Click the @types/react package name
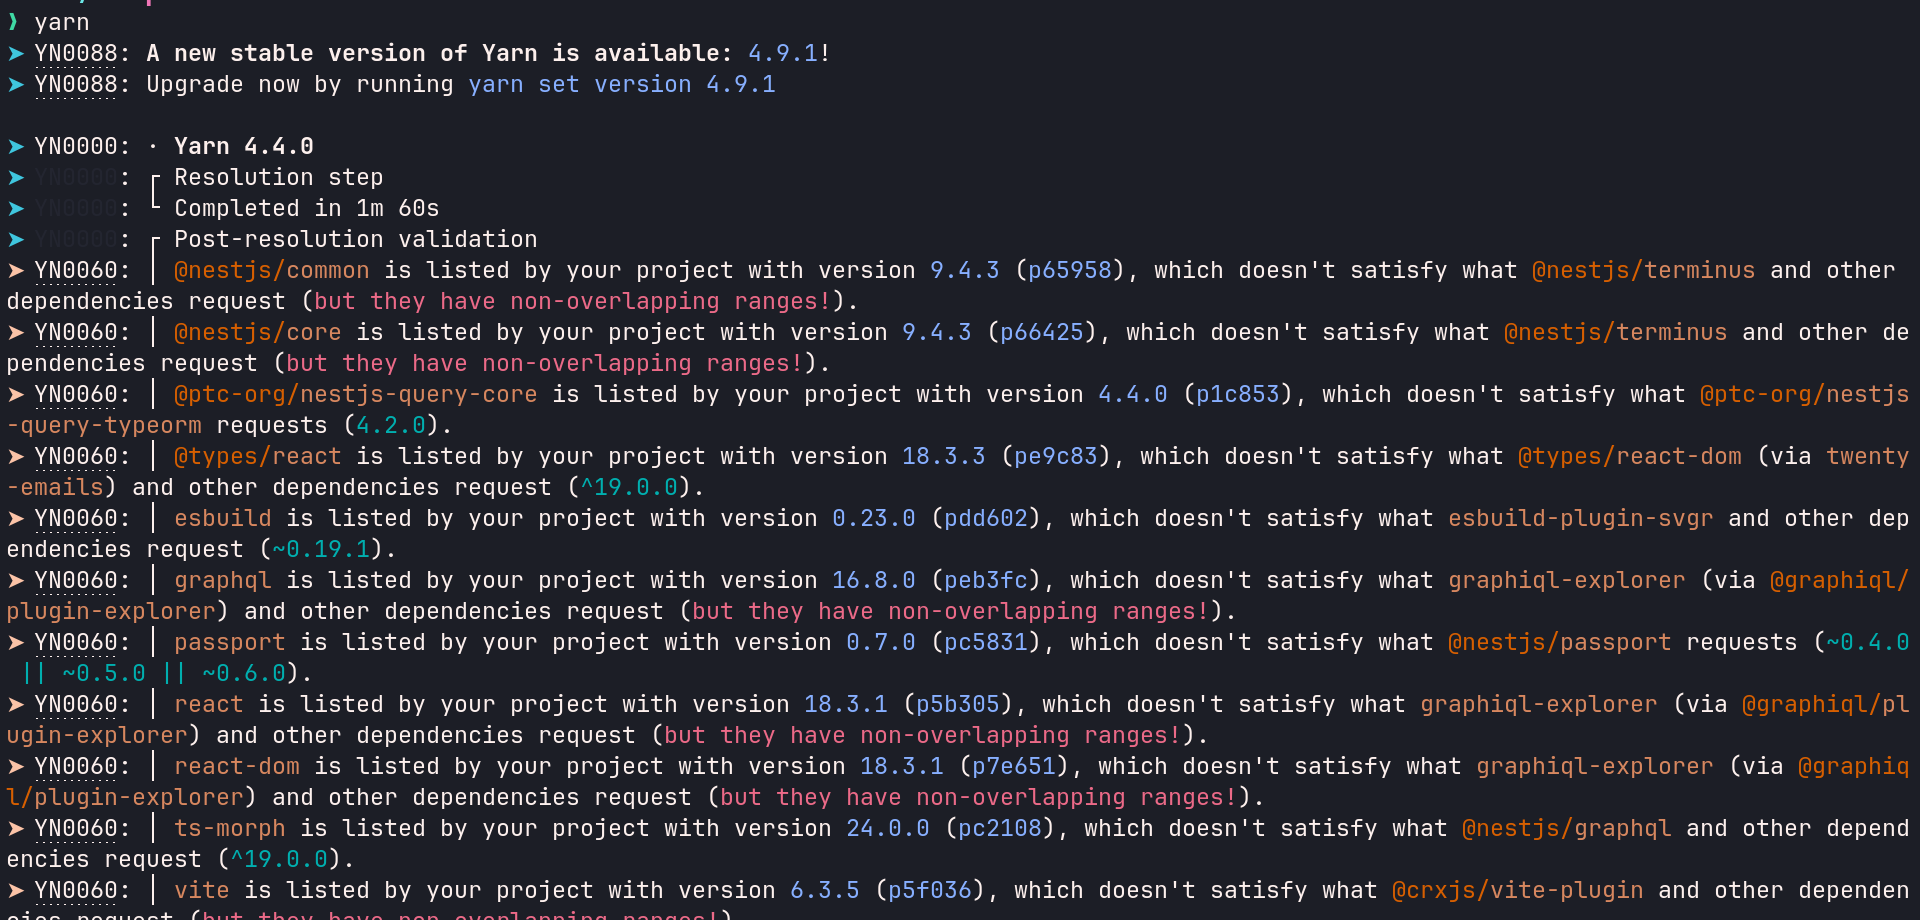Screen dimensions: 1920x920 click(x=258, y=456)
